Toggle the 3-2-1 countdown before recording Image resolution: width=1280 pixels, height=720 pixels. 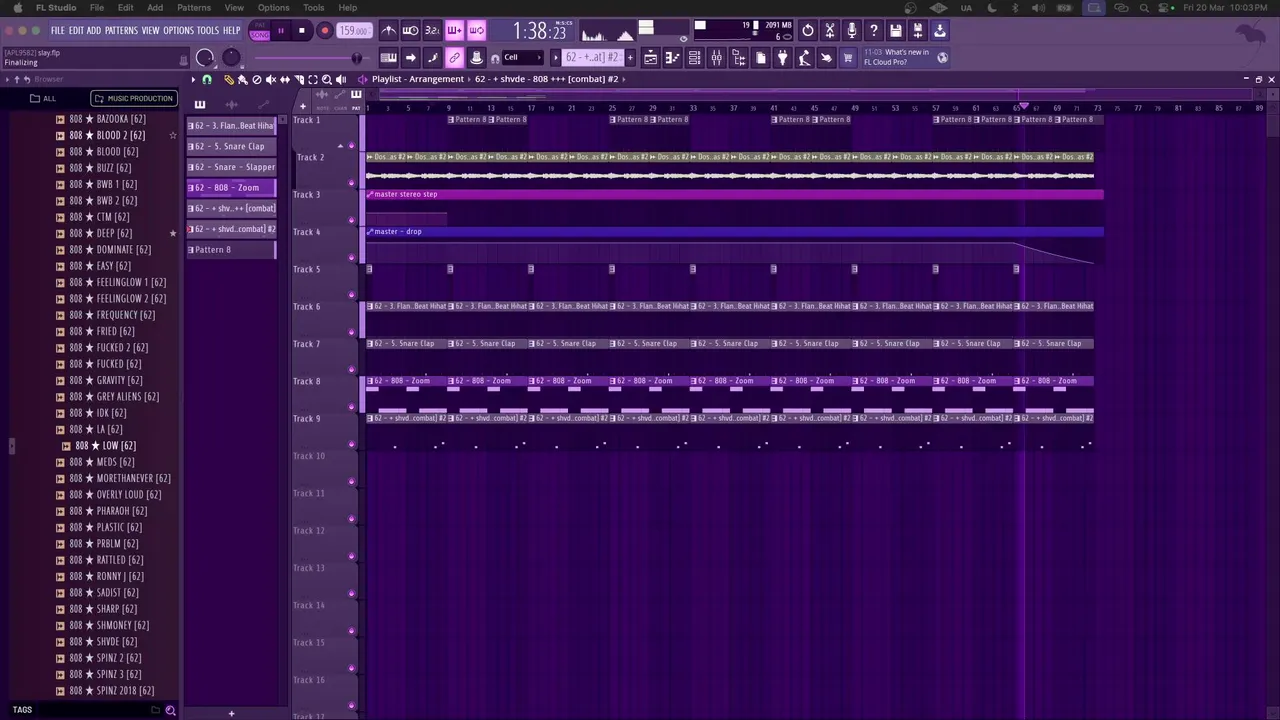(432, 31)
